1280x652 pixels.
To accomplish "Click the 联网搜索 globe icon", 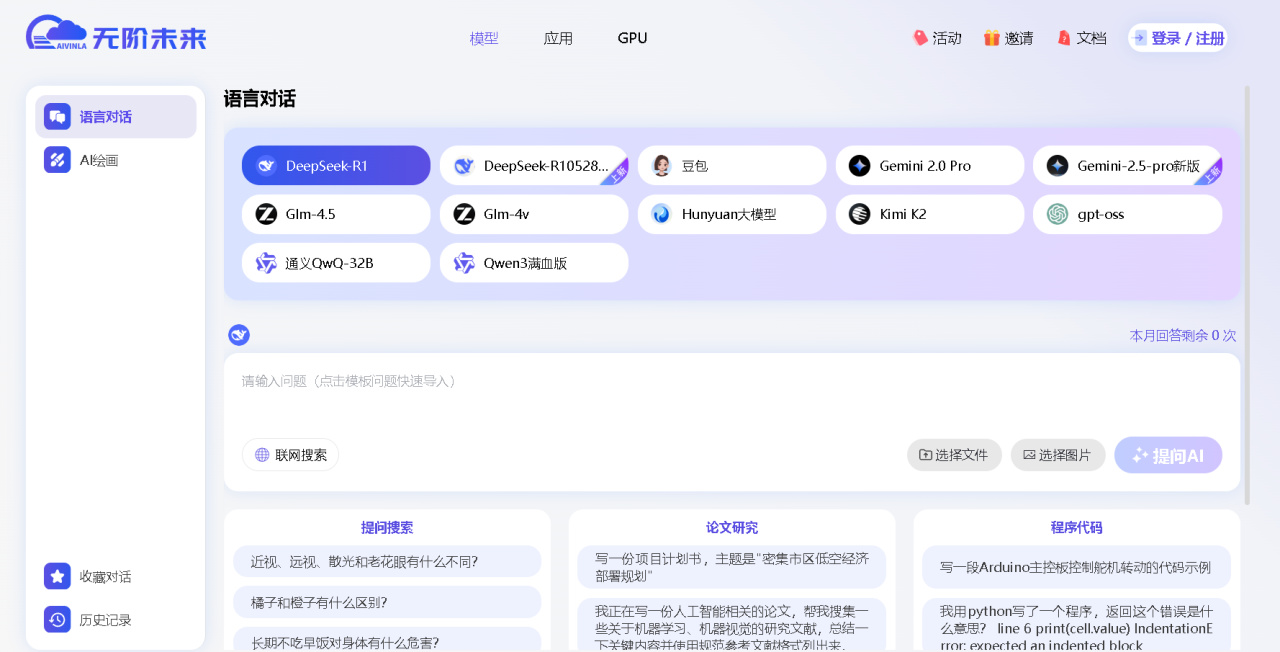I will 262,455.
